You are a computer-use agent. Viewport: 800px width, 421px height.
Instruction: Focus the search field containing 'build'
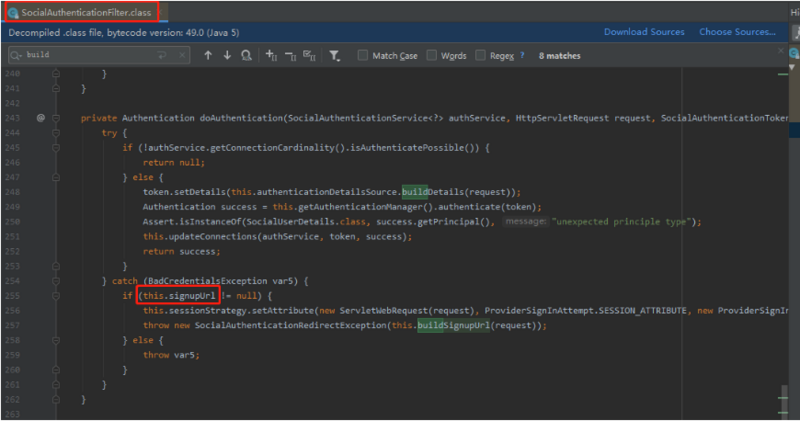[x=99, y=55]
